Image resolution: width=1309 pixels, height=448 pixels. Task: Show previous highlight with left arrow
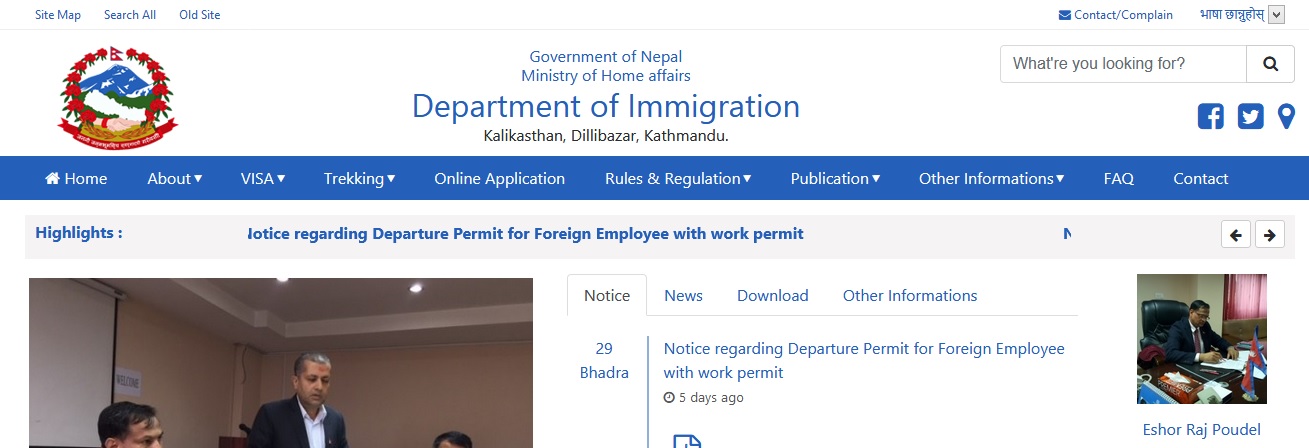click(1236, 235)
